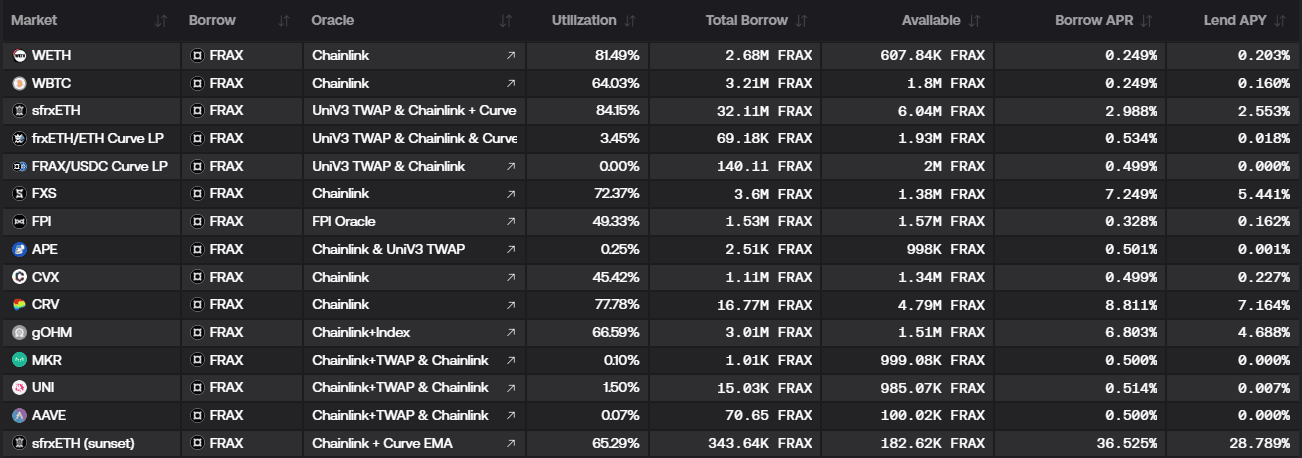Select the frxETH/ETH Curve LP market
Screen dimensions: 1302x458
pyautogui.click(x=96, y=139)
